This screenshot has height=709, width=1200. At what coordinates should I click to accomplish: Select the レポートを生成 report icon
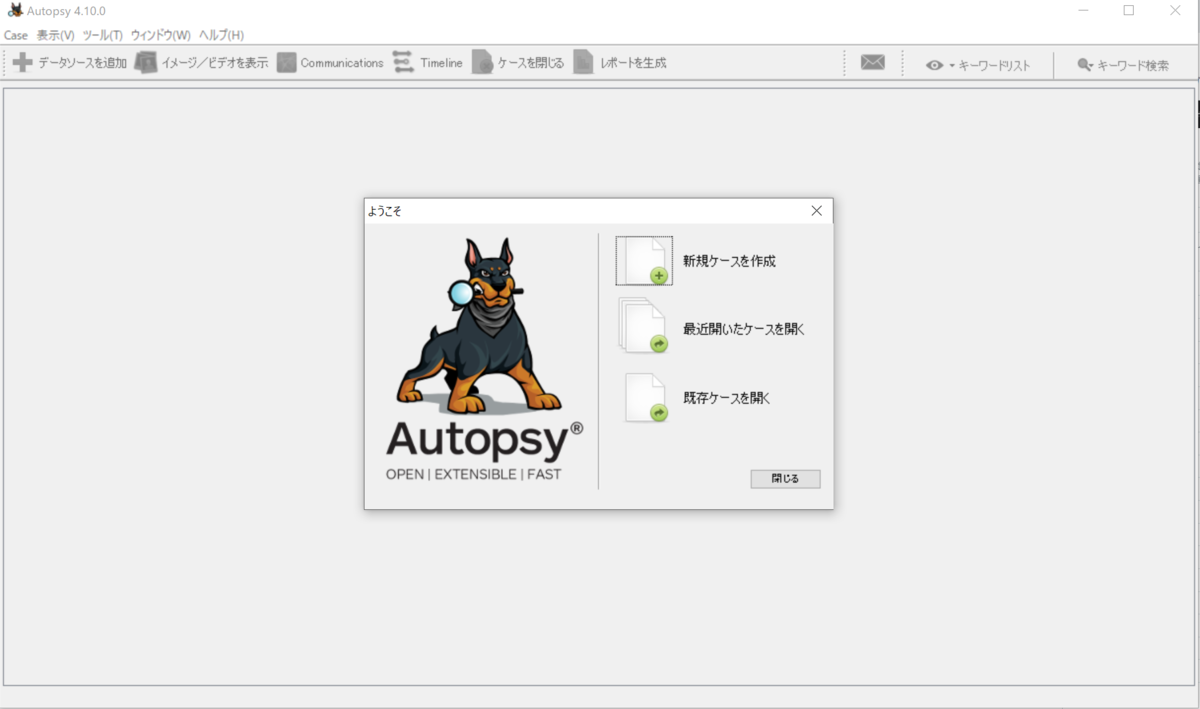click(583, 62)
